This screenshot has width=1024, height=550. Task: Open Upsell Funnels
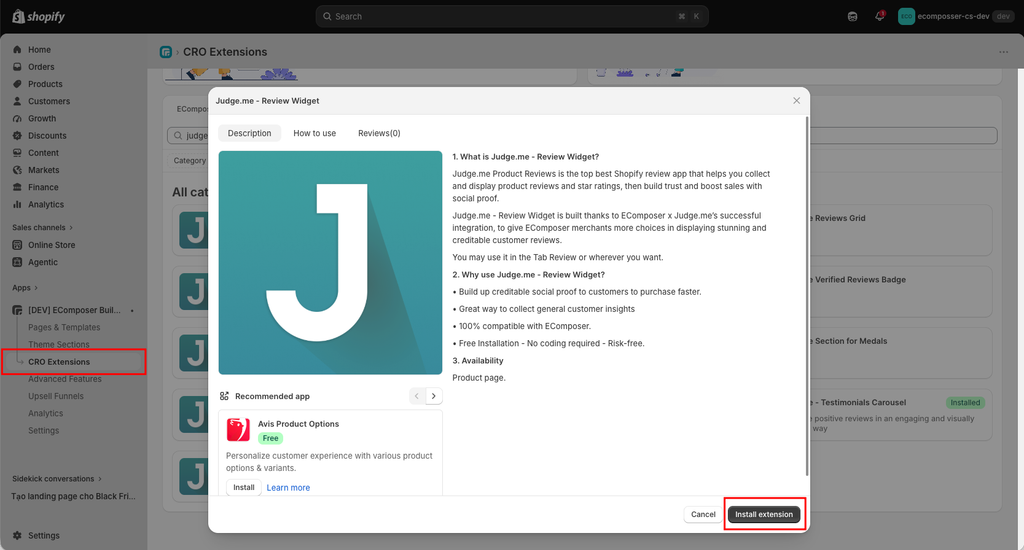[56, 396]
